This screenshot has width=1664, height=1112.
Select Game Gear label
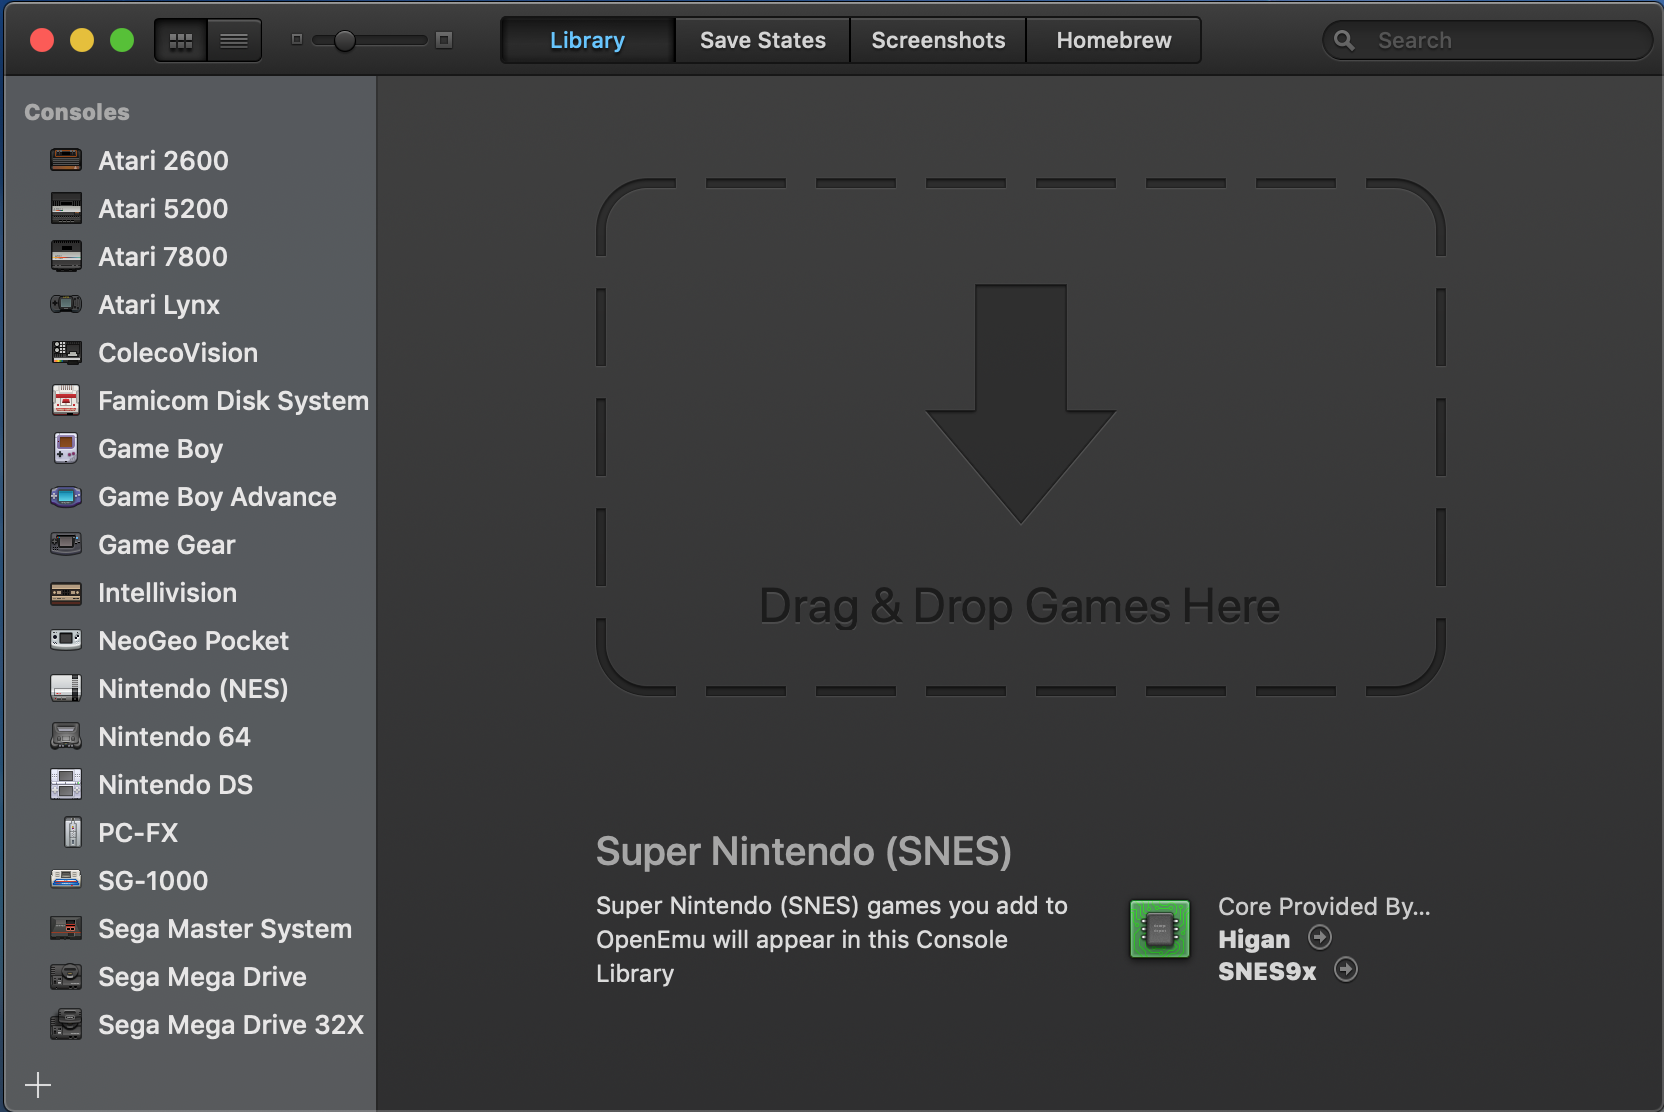point(167,545)
